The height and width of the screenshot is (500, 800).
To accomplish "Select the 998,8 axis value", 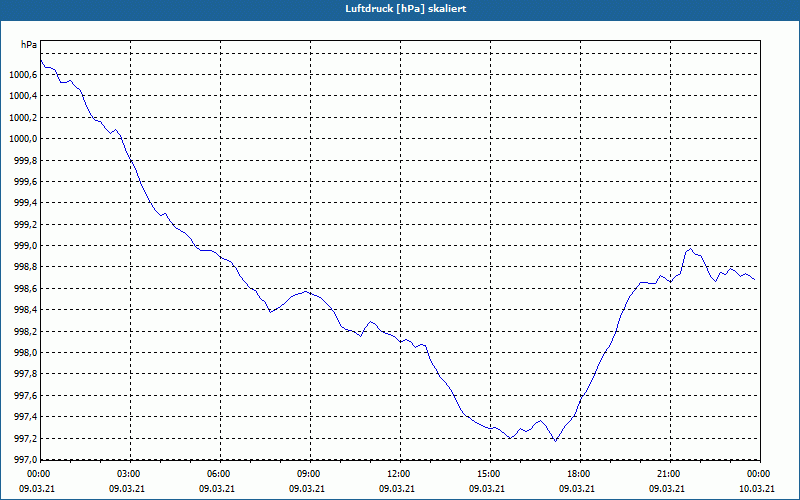I will 26,267.
